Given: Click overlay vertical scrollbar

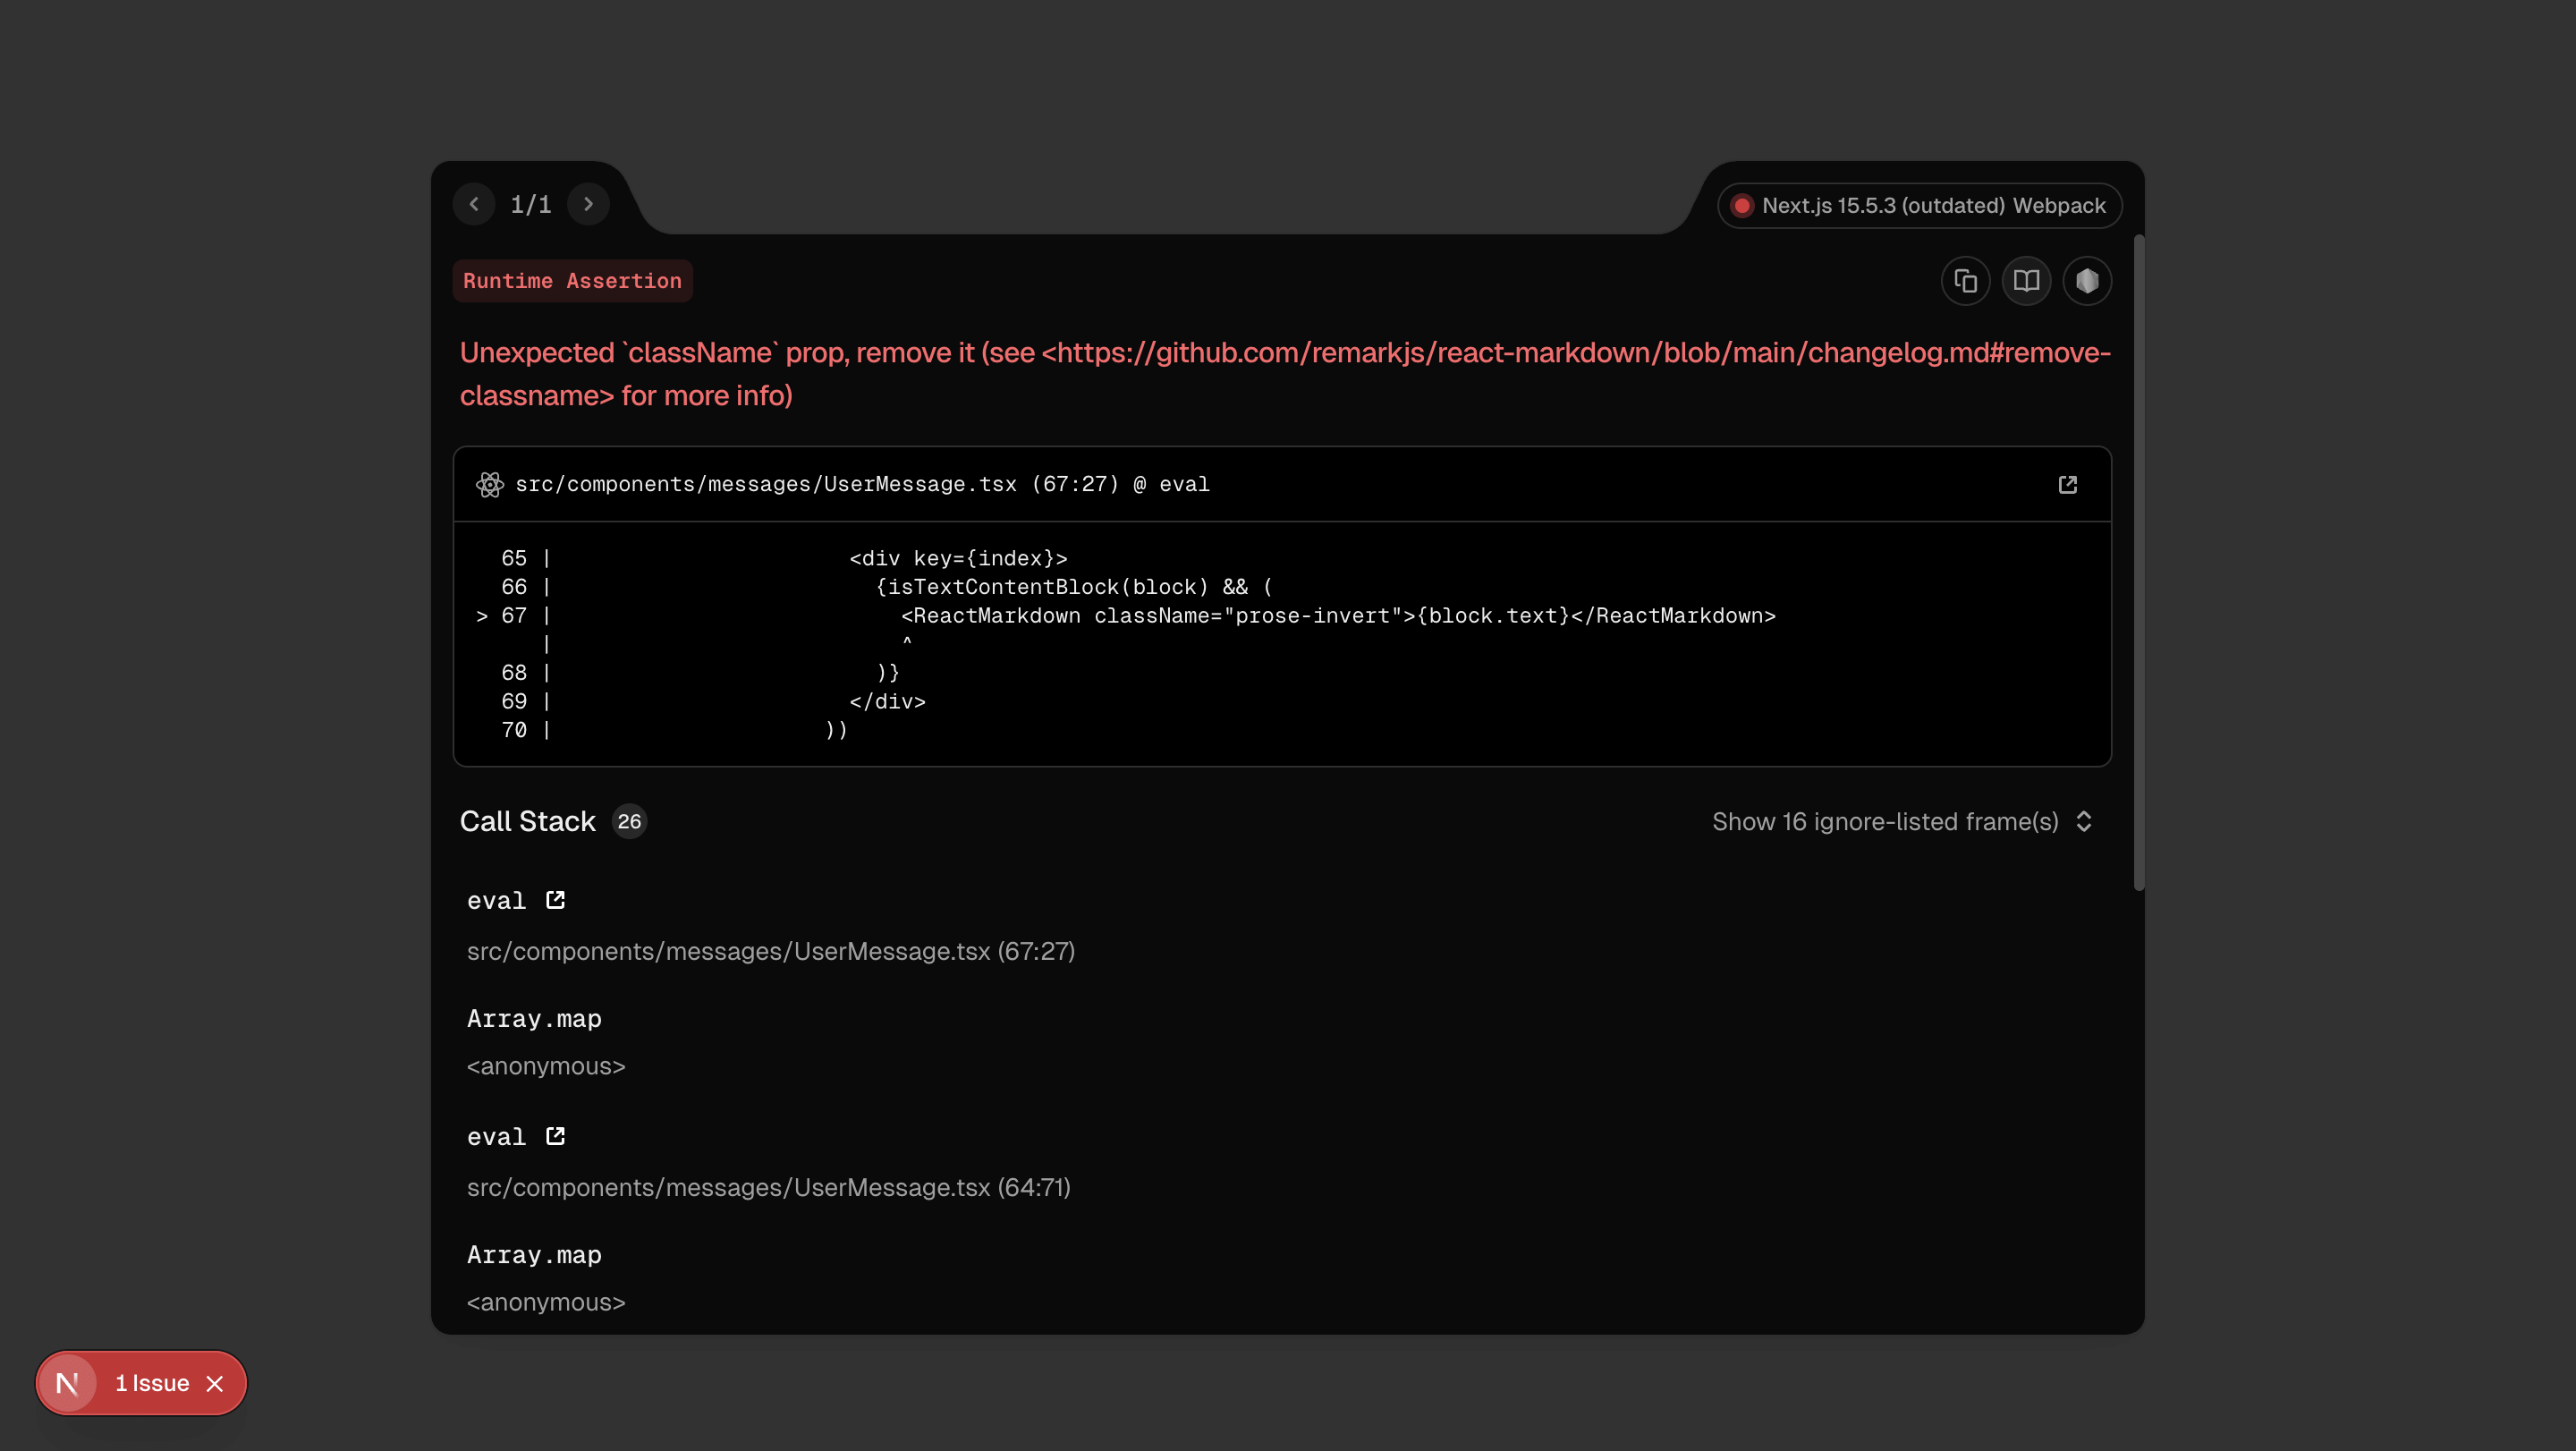Looking at the screenshot, I should [2139, 563].
